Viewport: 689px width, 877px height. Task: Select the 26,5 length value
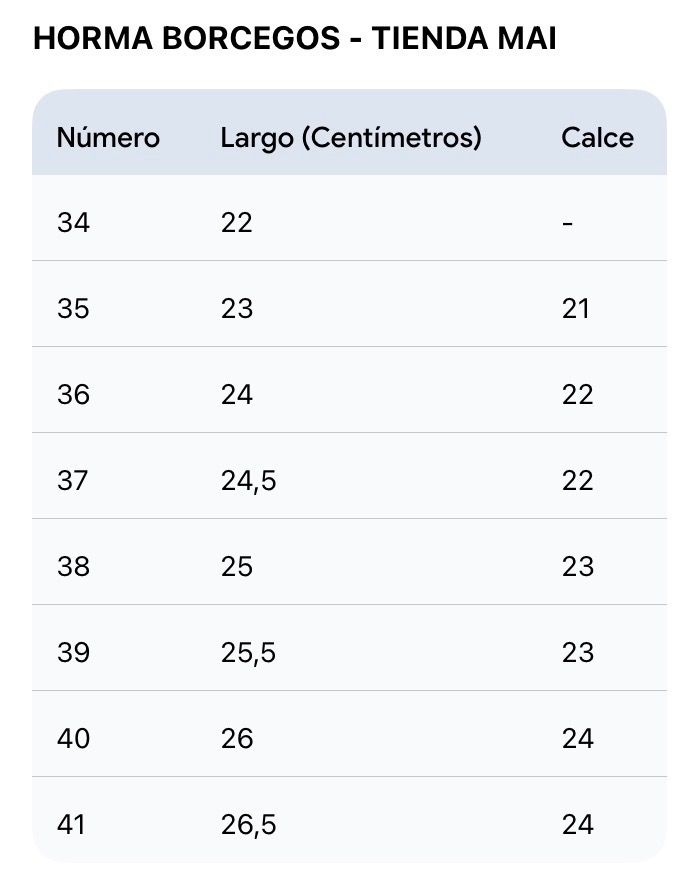[x=248, y=825]
